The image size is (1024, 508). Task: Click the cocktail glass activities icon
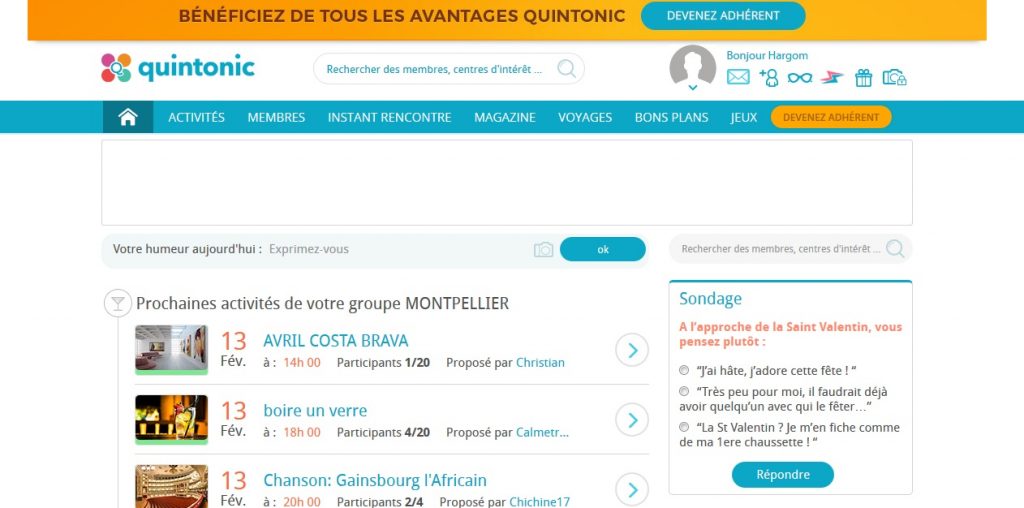[118, 304]
